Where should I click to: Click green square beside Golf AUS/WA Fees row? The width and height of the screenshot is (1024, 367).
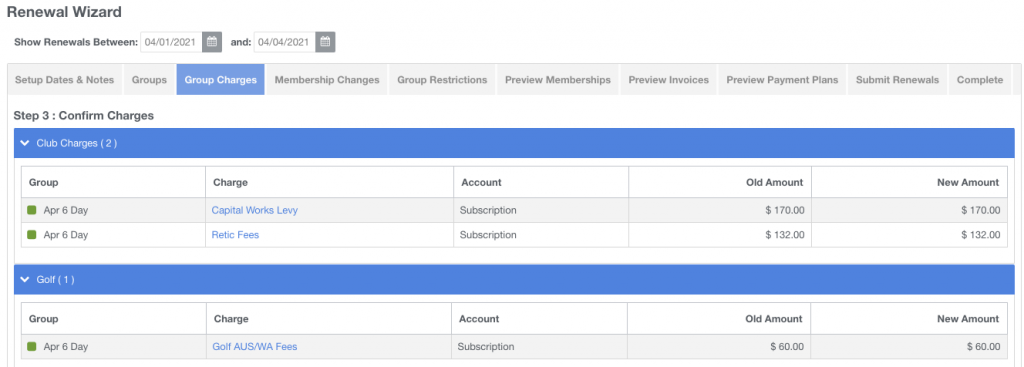click(31, 347)
